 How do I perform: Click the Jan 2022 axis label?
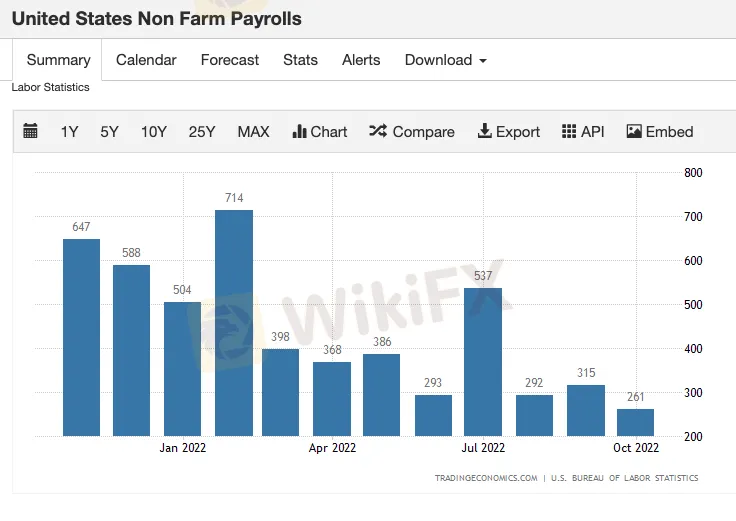(x=183, y=448)
